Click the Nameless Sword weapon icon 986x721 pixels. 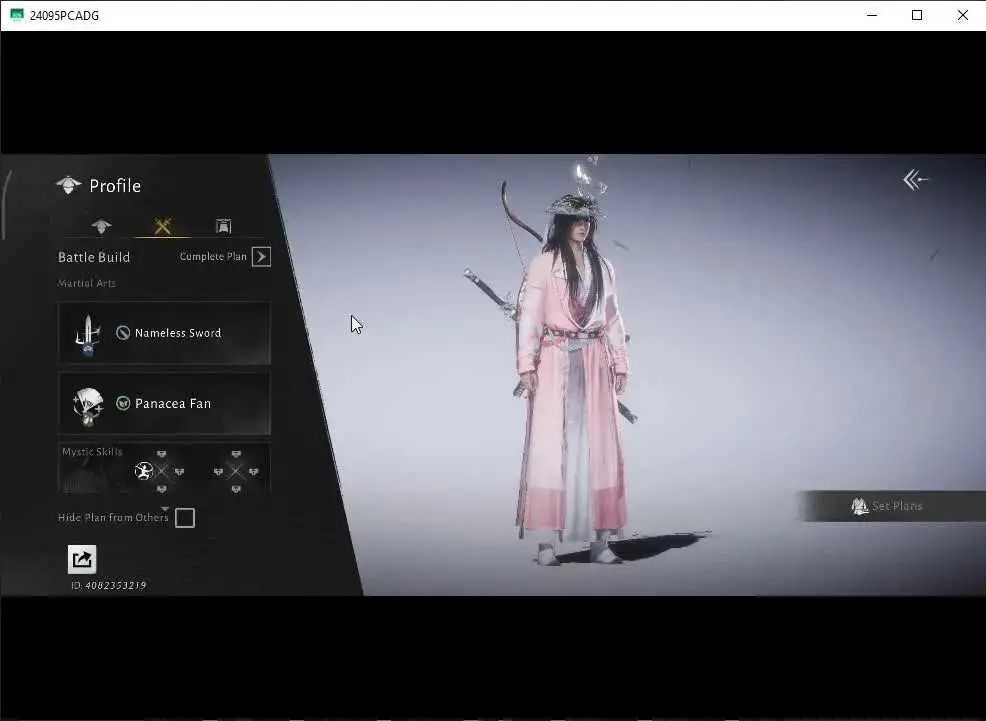[87, 334]
